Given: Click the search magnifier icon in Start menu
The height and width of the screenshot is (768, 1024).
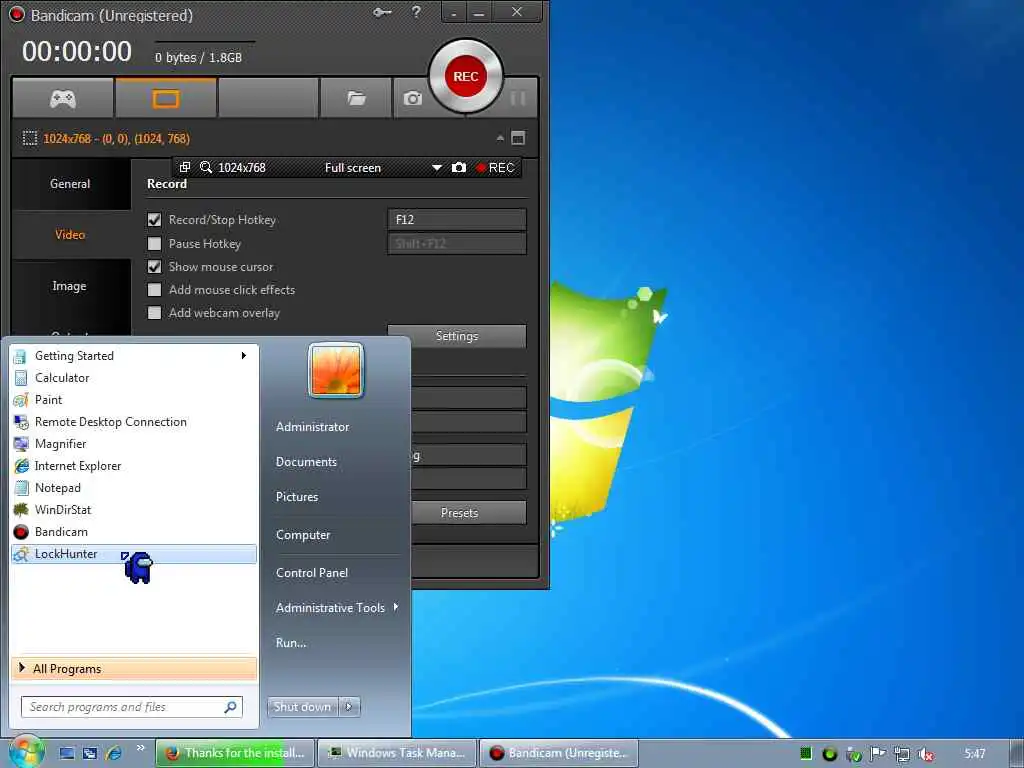Looking at the screenshot, I should point(231,707).
